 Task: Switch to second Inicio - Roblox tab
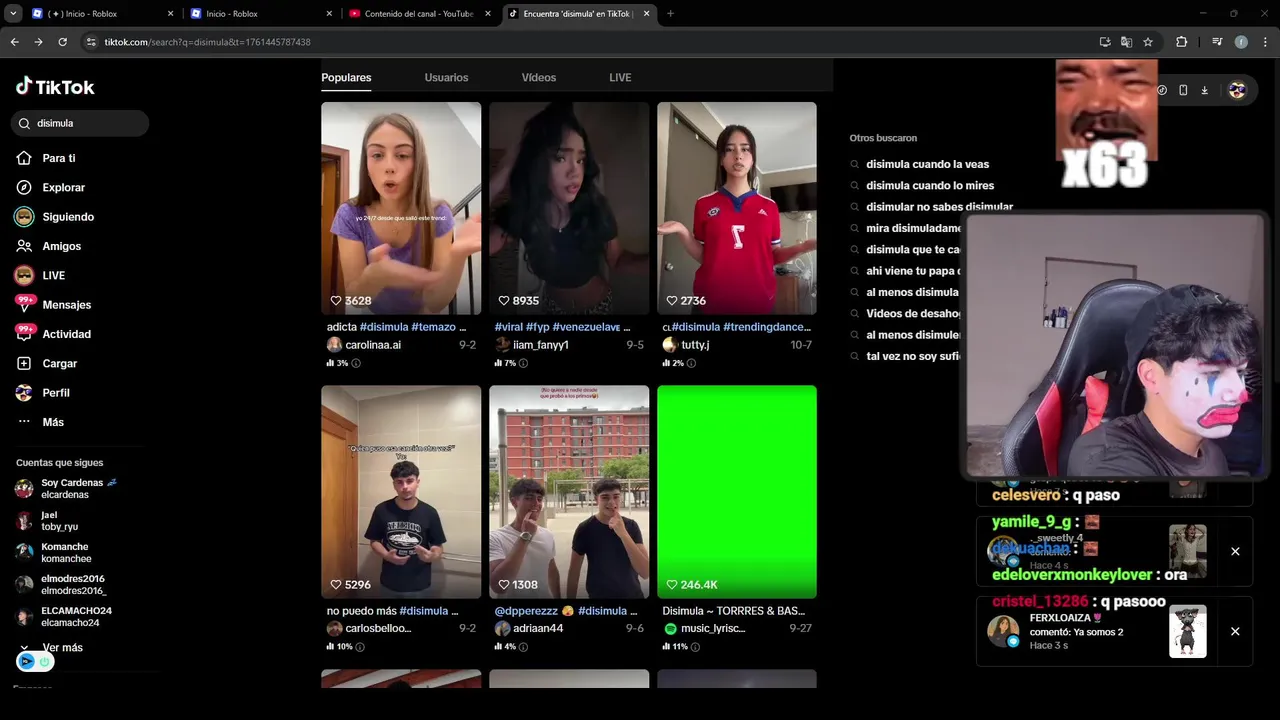click(x=260, y=14)
